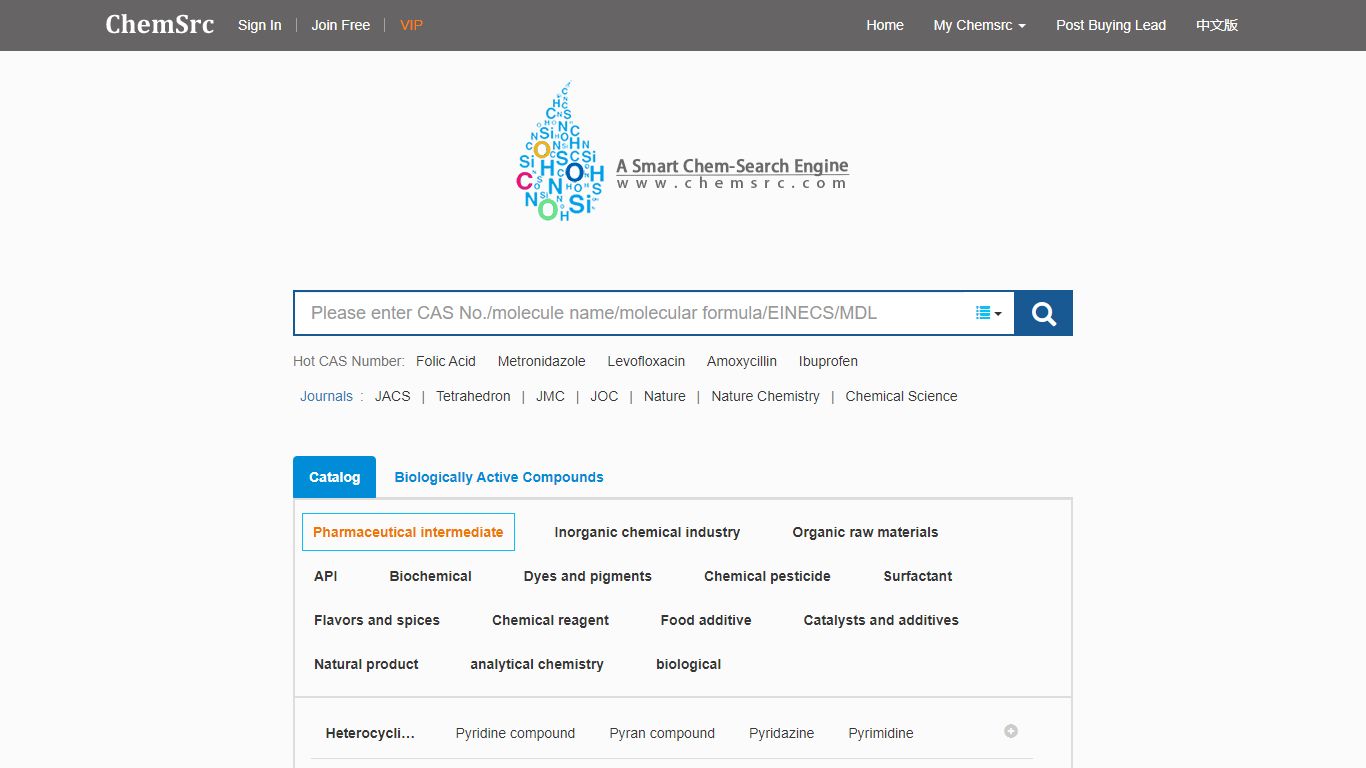This screenshot has height=768, width=1366.
Task: Select the Surfactant category
Action: (917, 576)
